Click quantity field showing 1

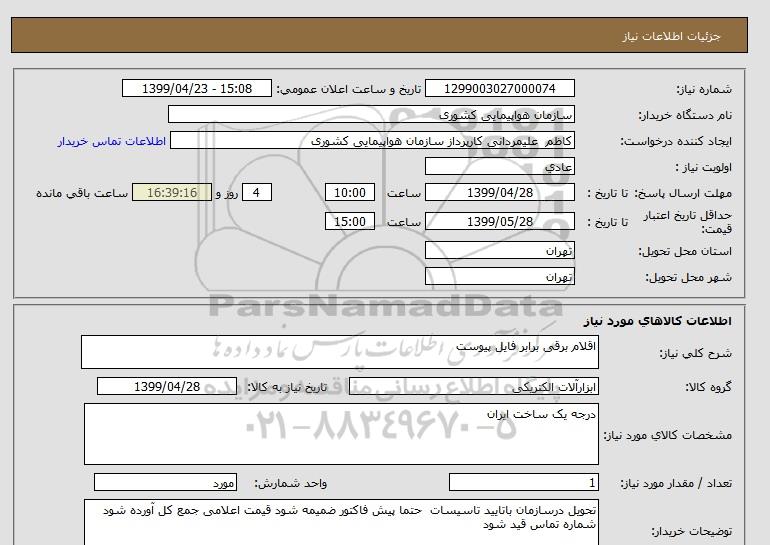pyautogui.click(x=524, y=483)
